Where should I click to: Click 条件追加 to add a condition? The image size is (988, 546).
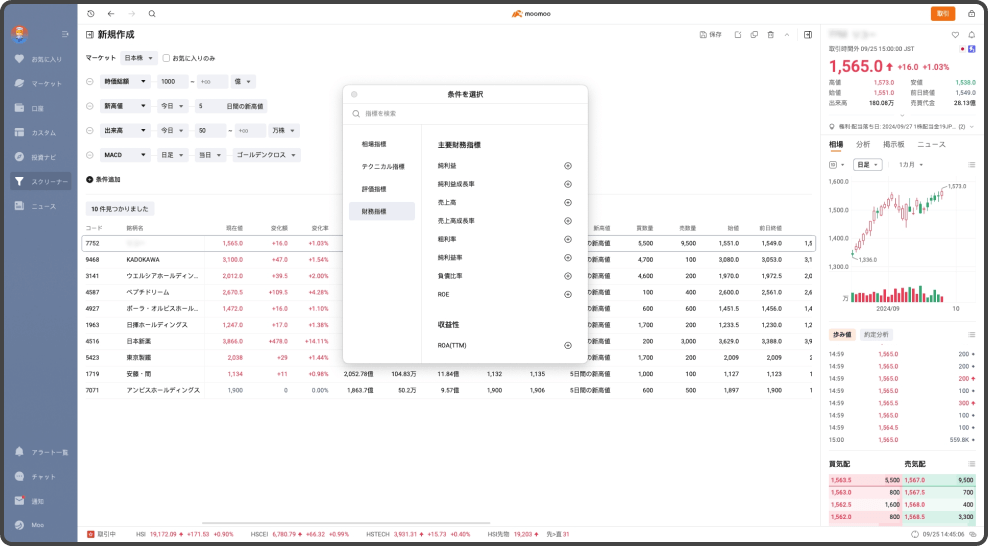click(x=103, y=180)
